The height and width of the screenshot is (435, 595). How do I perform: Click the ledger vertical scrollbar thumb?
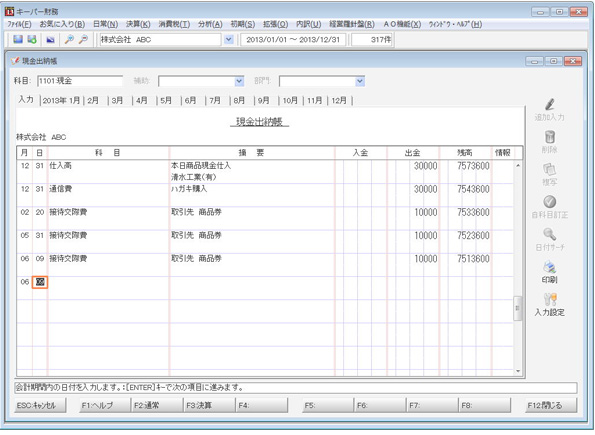(x=517, y=308)
